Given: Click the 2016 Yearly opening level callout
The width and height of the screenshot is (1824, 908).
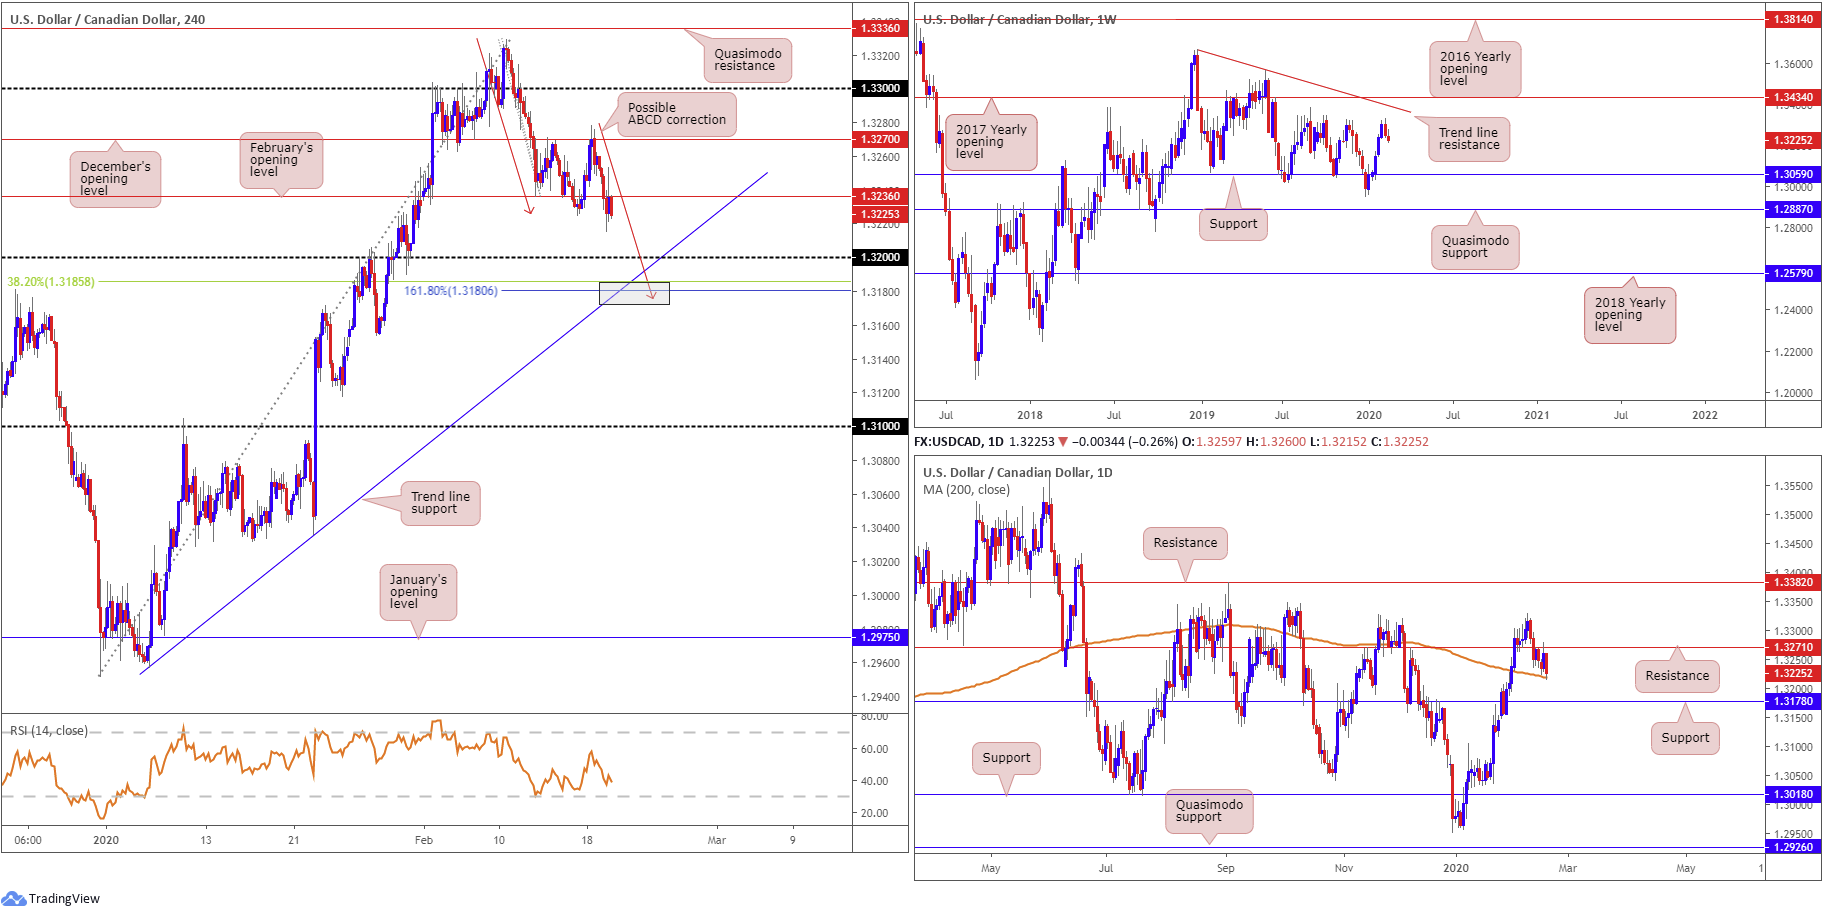Looking at the screenshot, I should pyautogui.click(x=1475, y=69).
